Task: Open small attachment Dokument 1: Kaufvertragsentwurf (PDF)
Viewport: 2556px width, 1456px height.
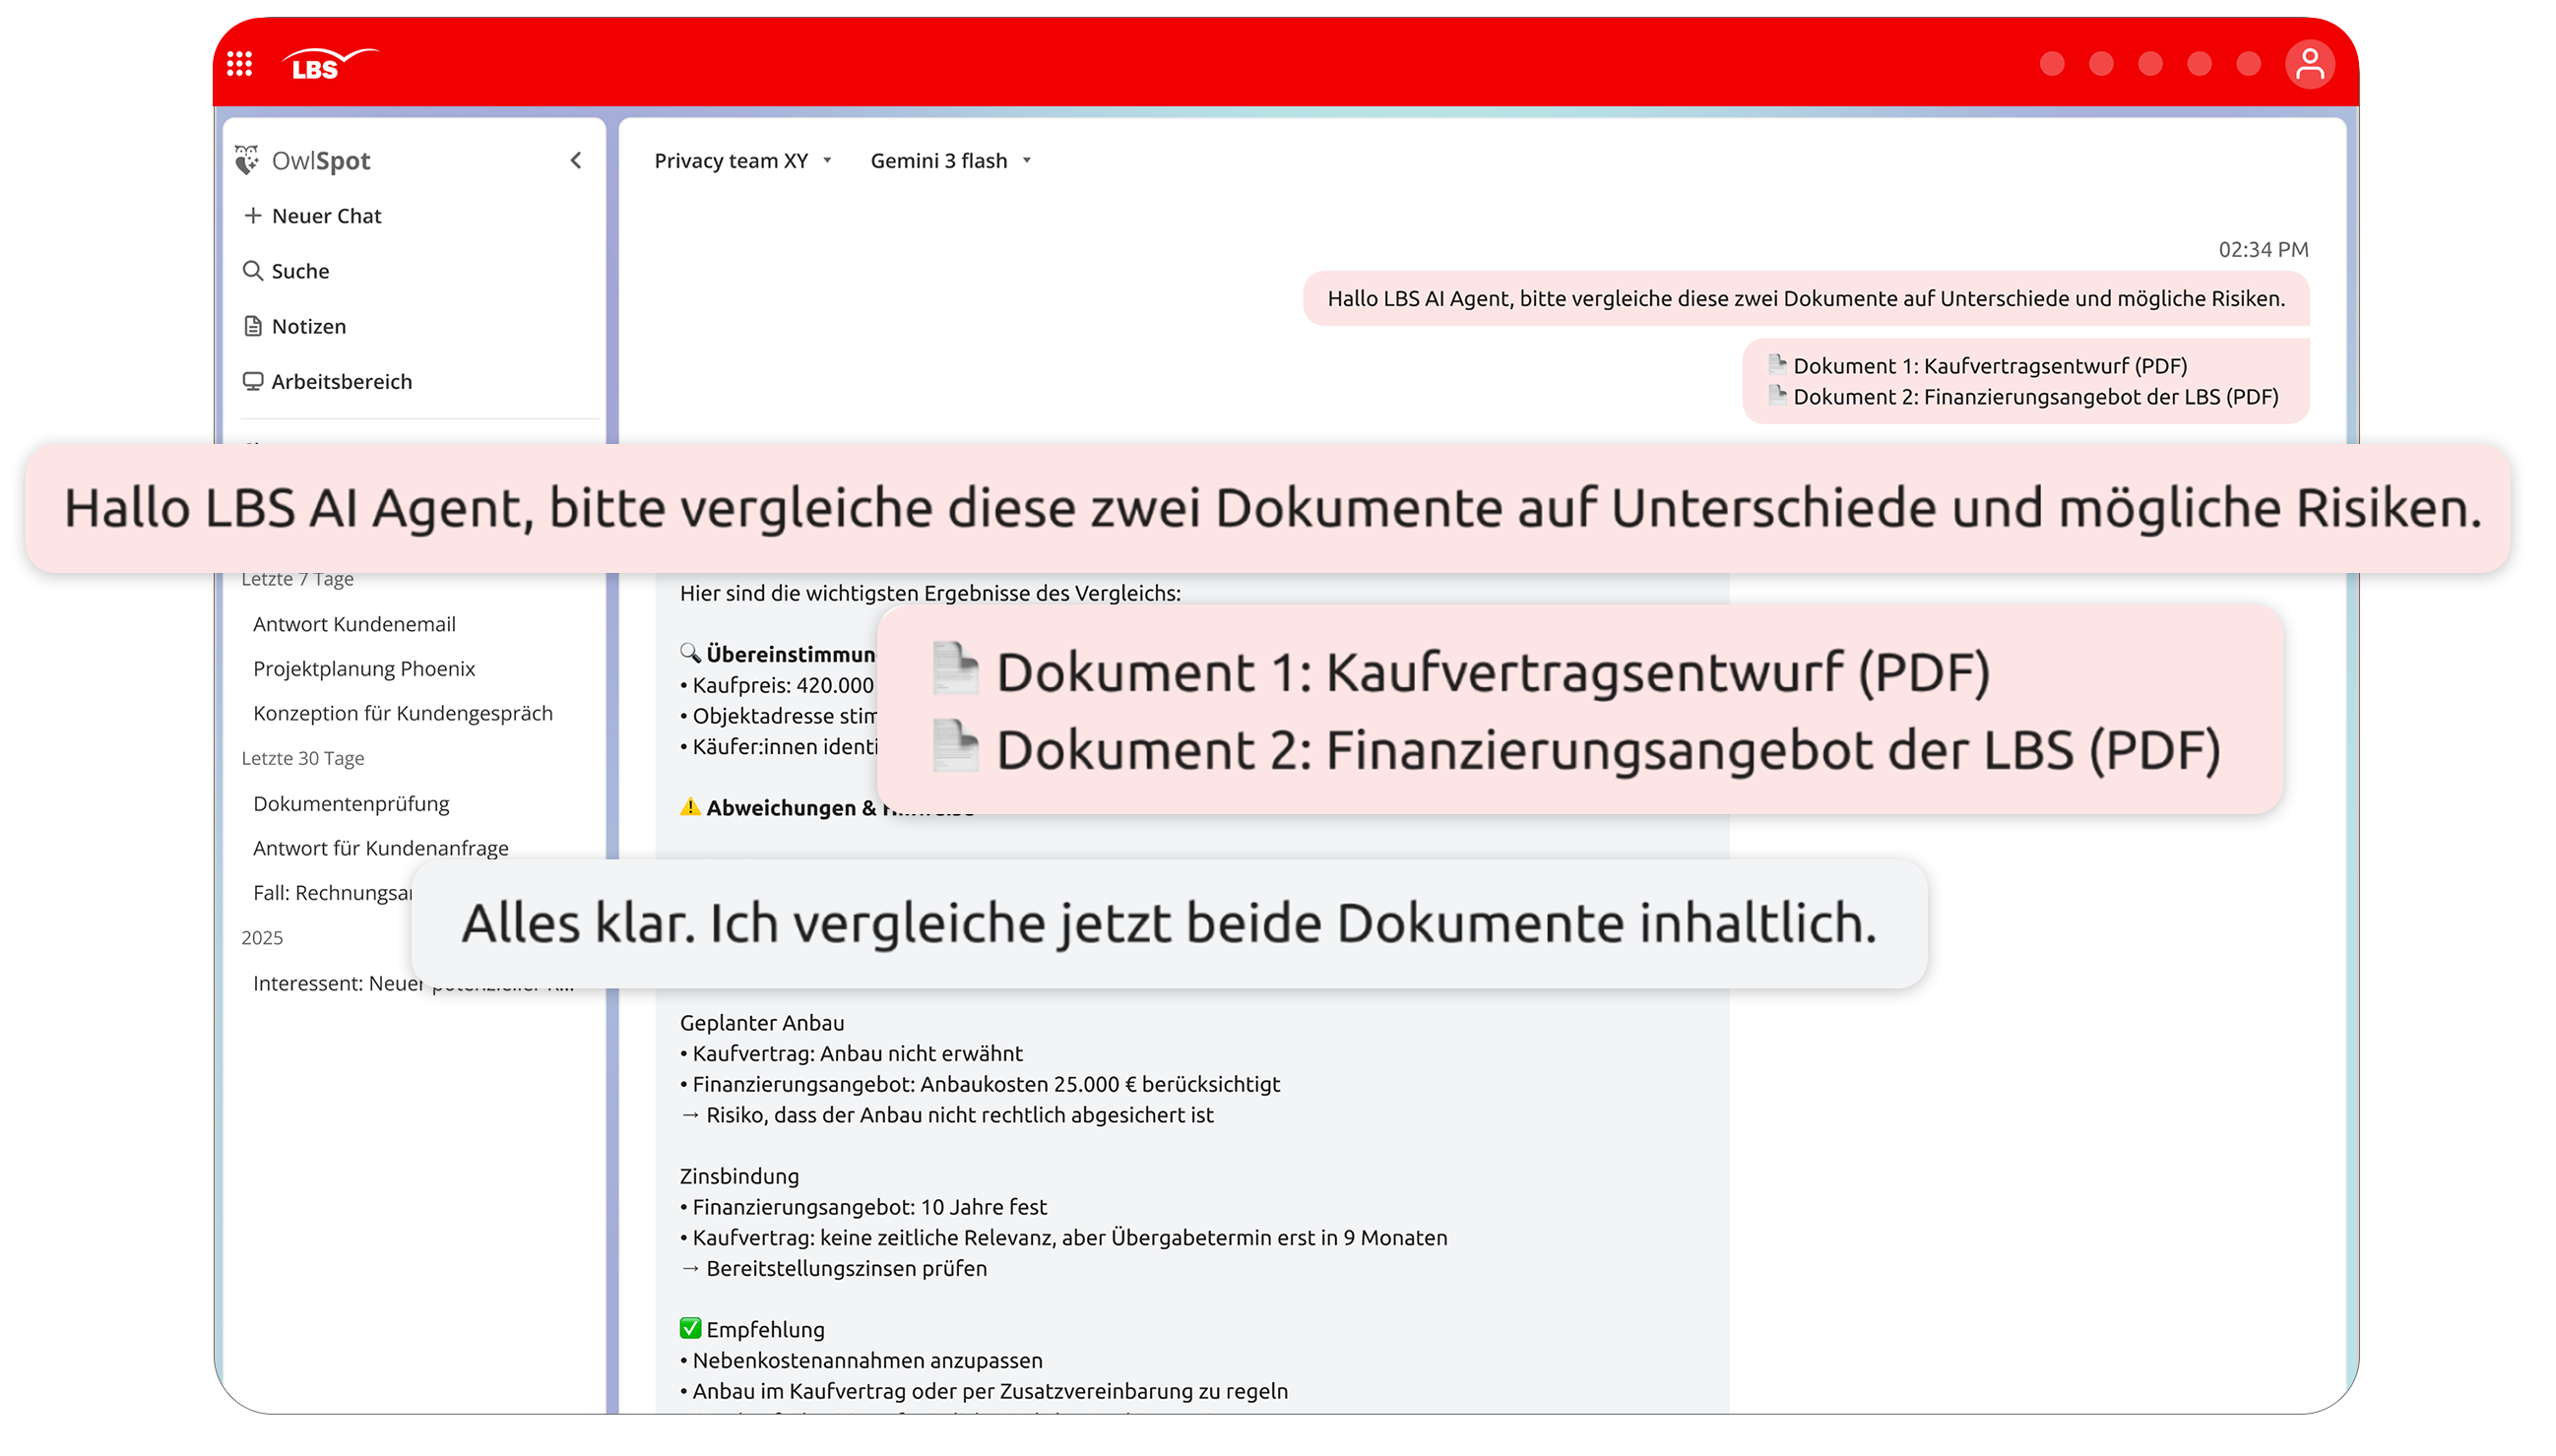Action: click(1978, 366)
